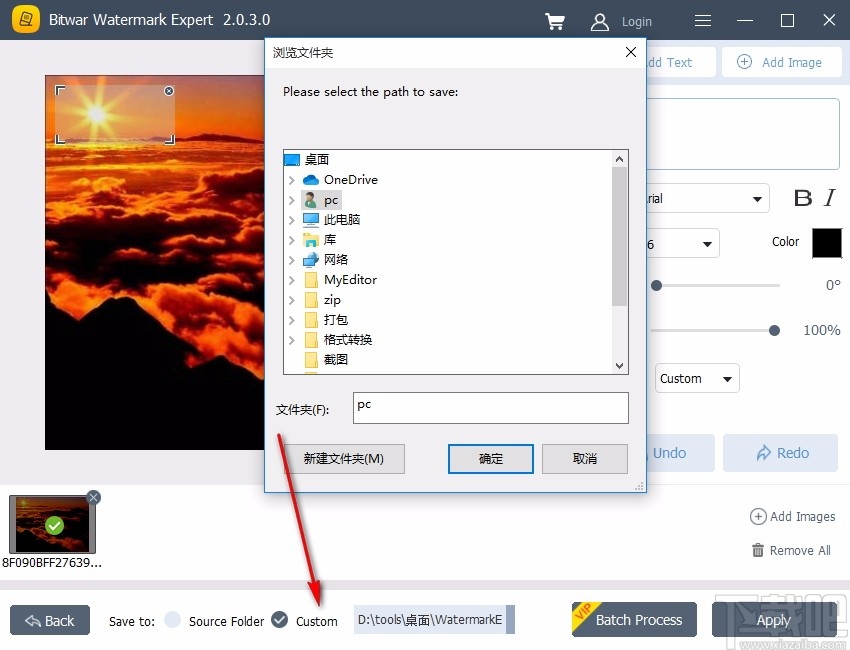Click the X on the watermark selection box
This screenshot has width=850, height=650.
(x=169, y=90)
